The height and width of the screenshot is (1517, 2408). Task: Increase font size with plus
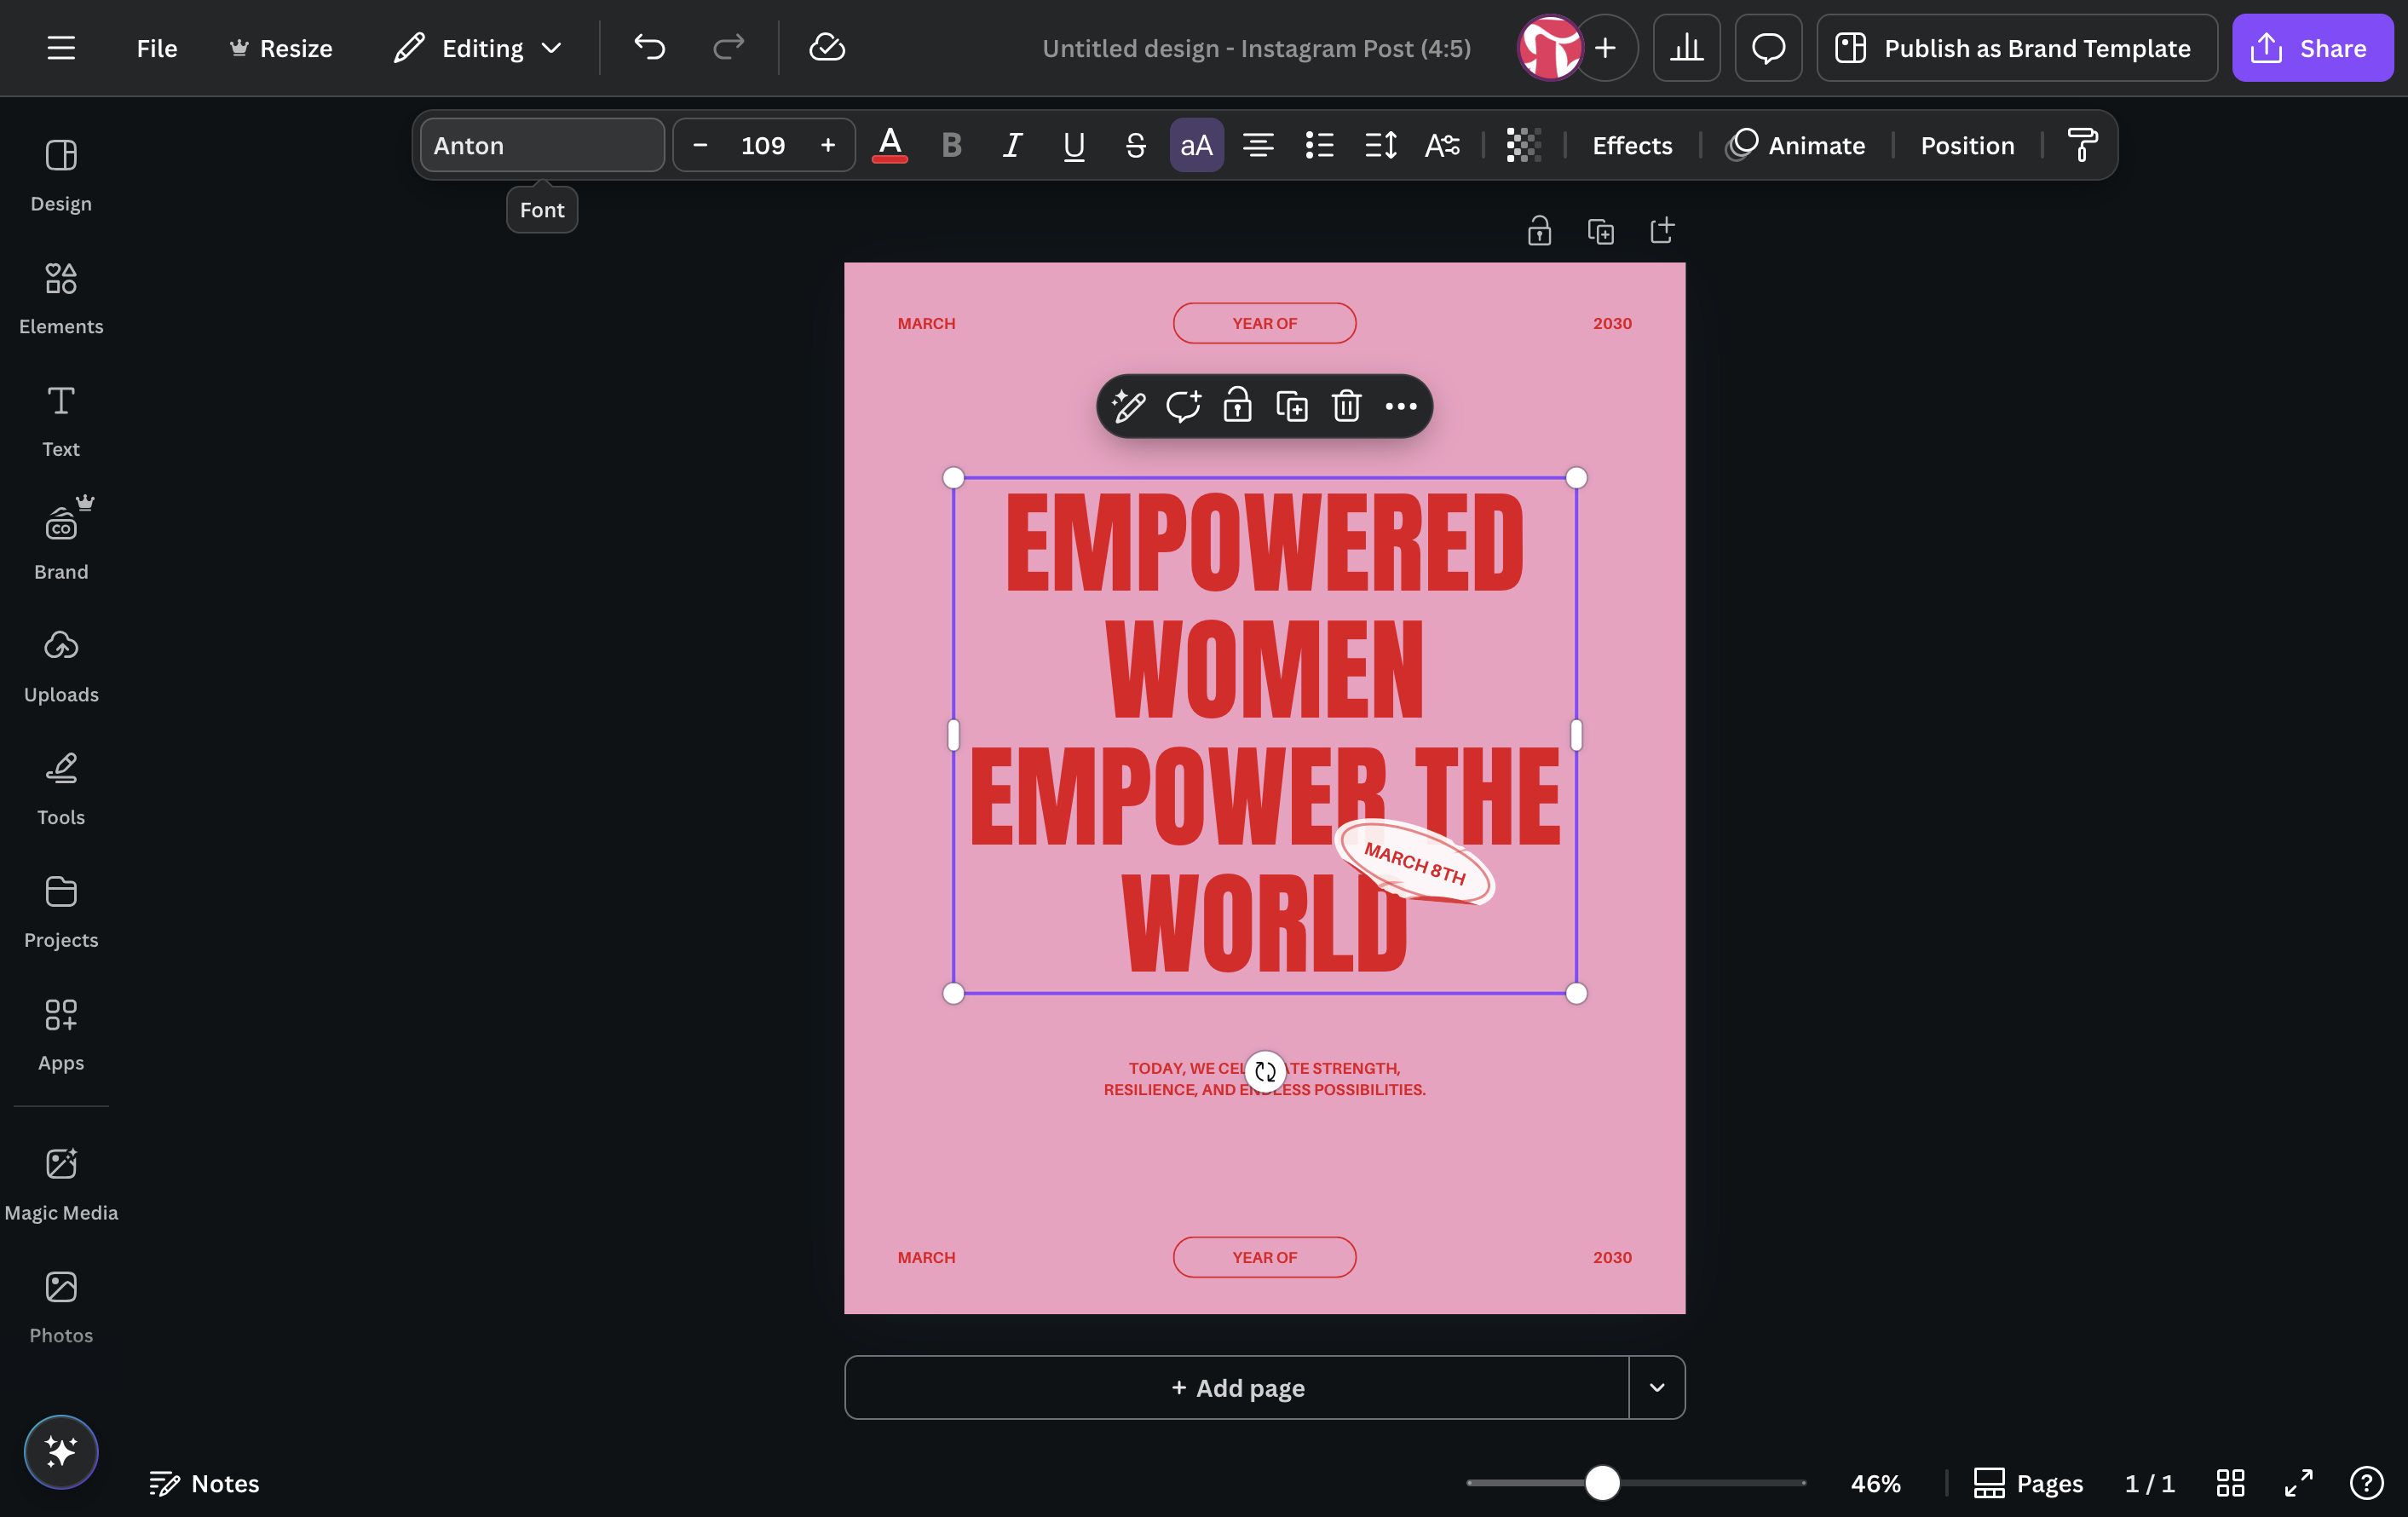(827, 145)
